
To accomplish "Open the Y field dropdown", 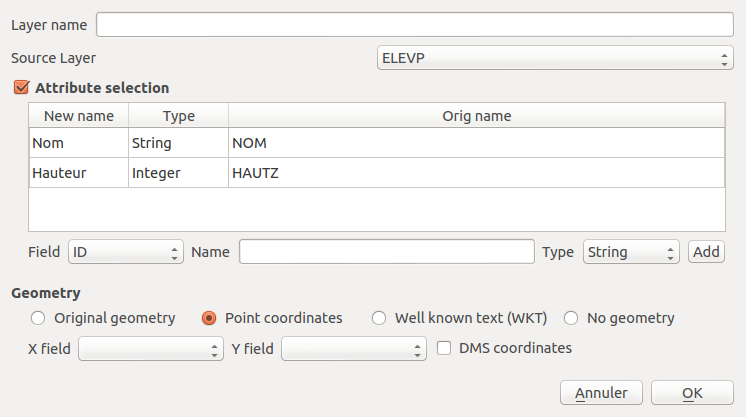I will [x=353, y=349].
